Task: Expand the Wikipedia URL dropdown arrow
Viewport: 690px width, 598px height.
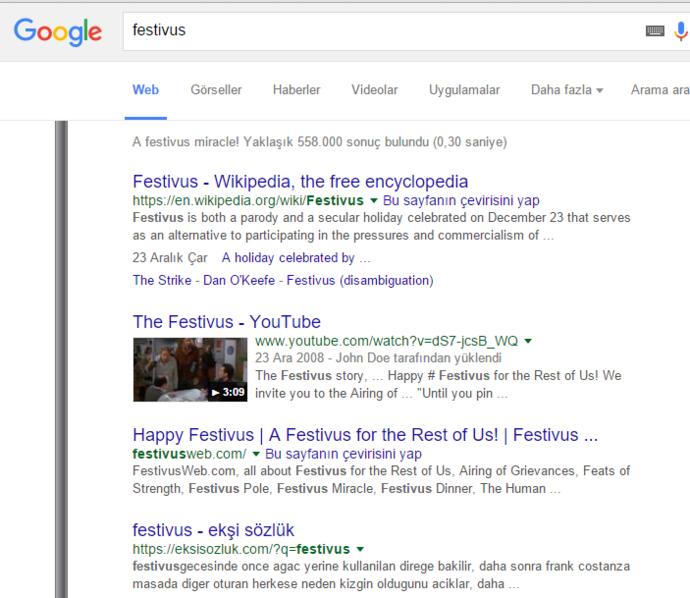Action: pyautogui.click(x=374, y=201)
